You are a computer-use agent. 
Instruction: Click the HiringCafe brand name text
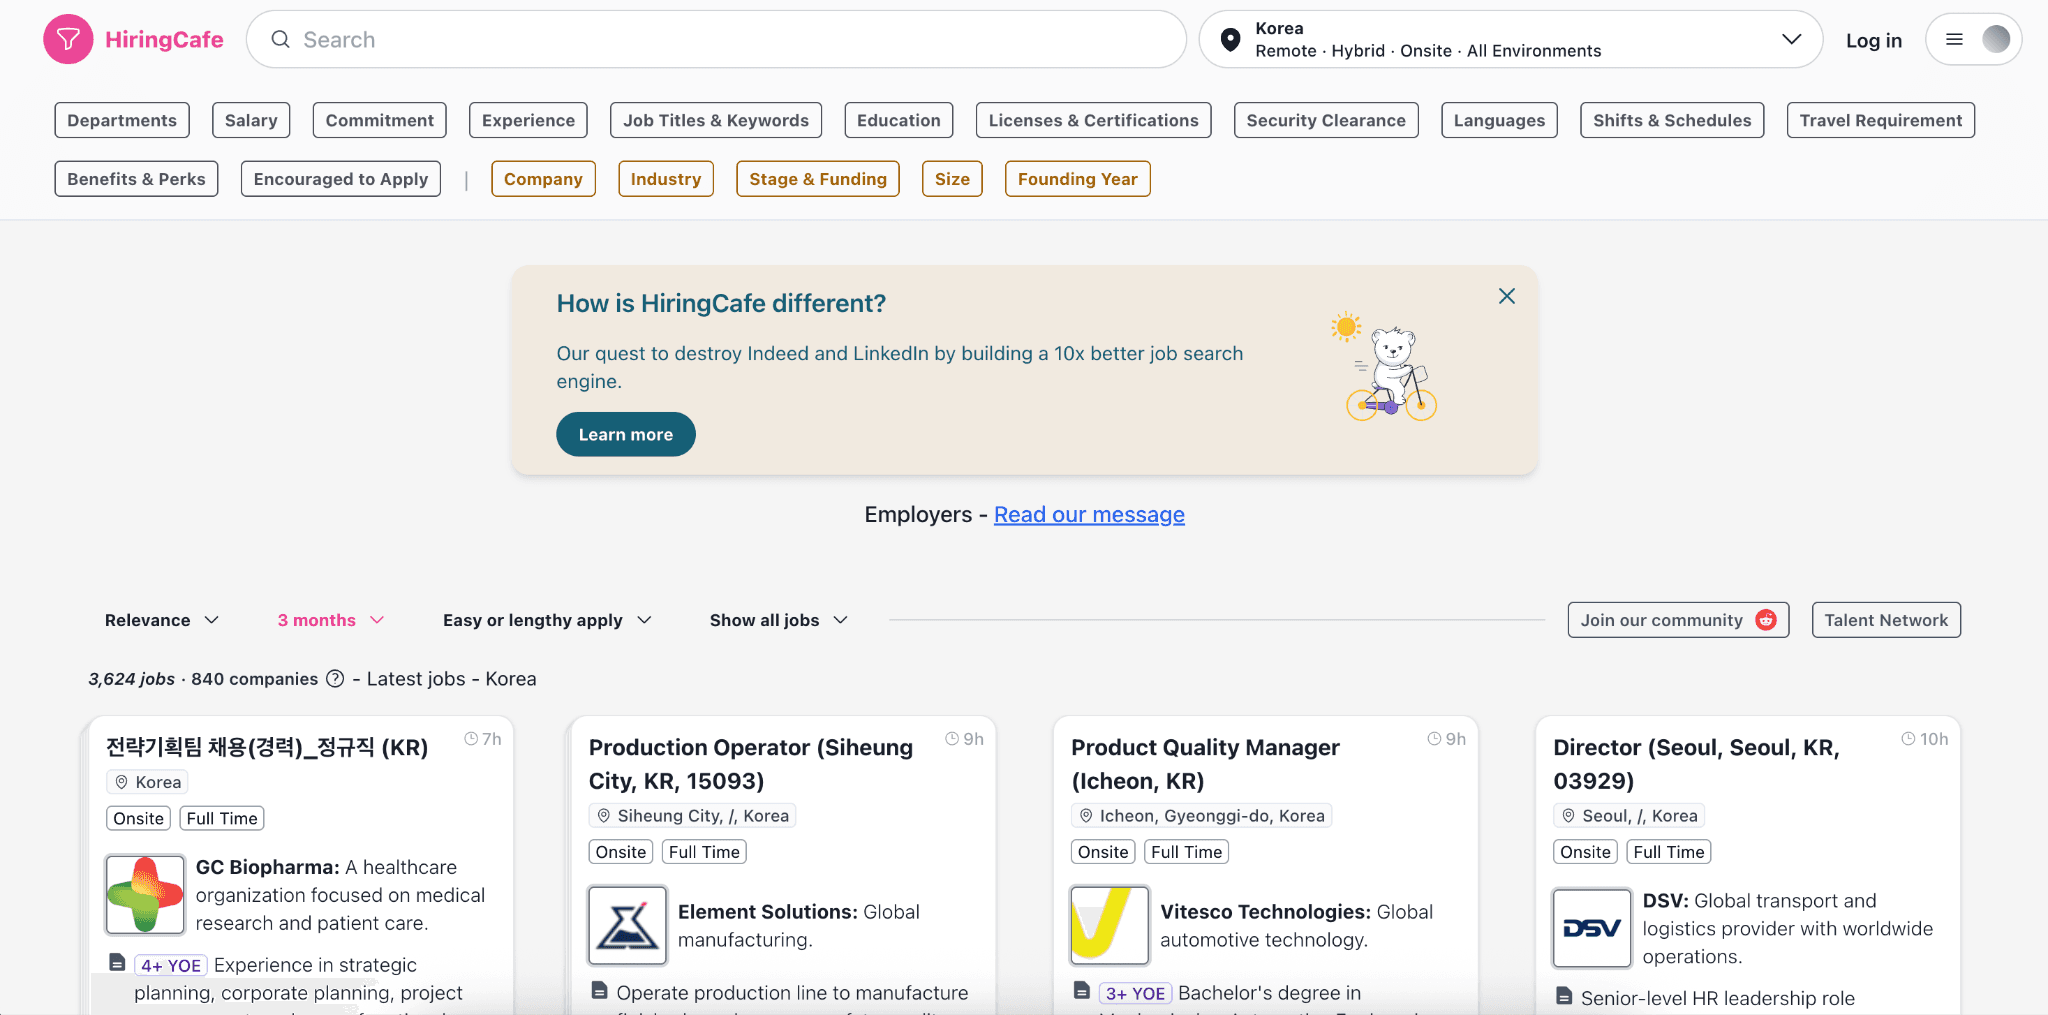tap(164, 39)
